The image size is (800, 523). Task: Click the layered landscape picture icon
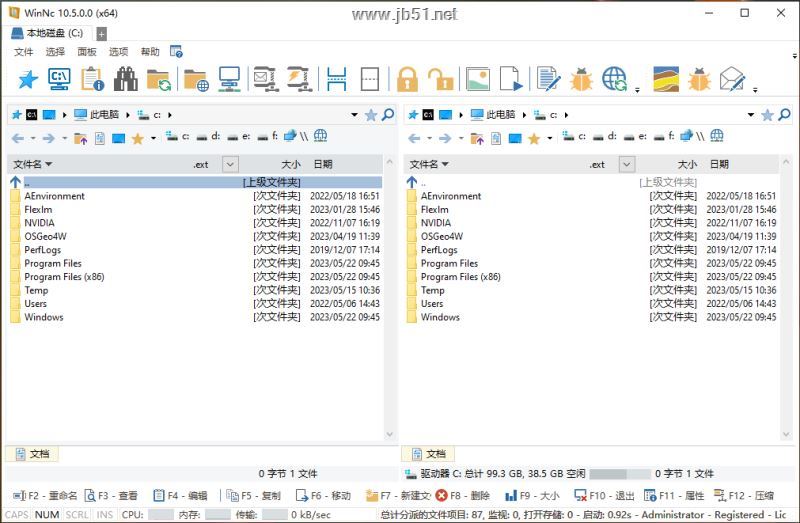tap(666, 79)
